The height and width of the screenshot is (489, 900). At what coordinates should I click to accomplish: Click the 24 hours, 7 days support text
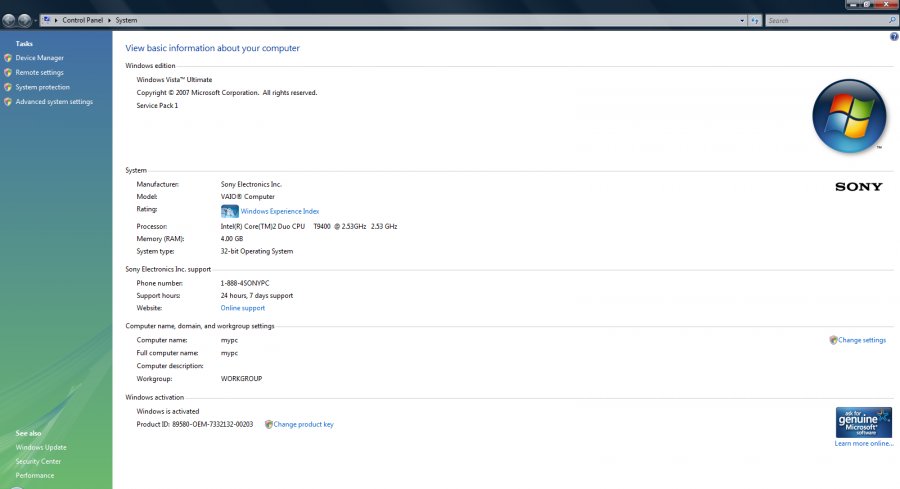(257, 296)
